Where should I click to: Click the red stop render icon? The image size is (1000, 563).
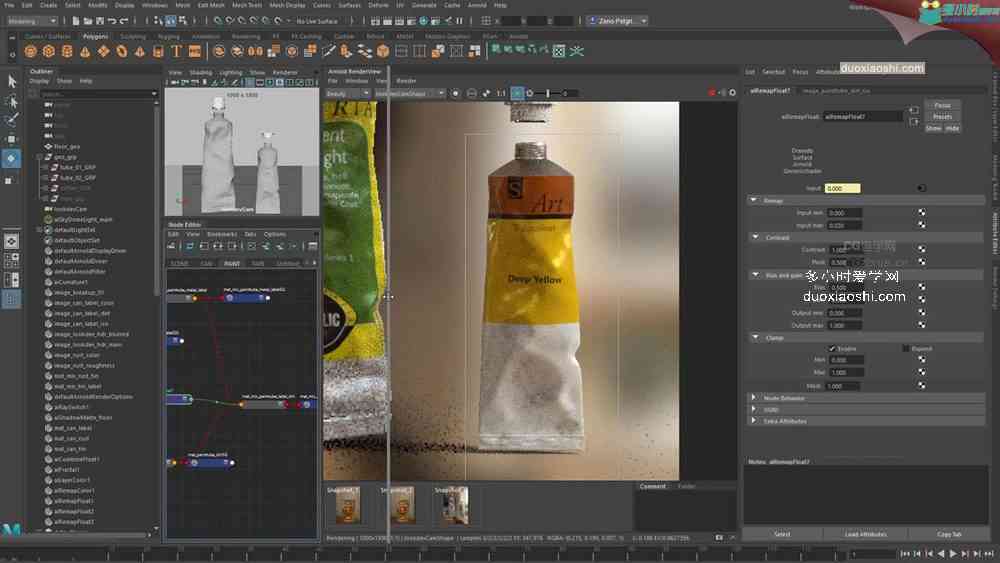coord(712,93)
